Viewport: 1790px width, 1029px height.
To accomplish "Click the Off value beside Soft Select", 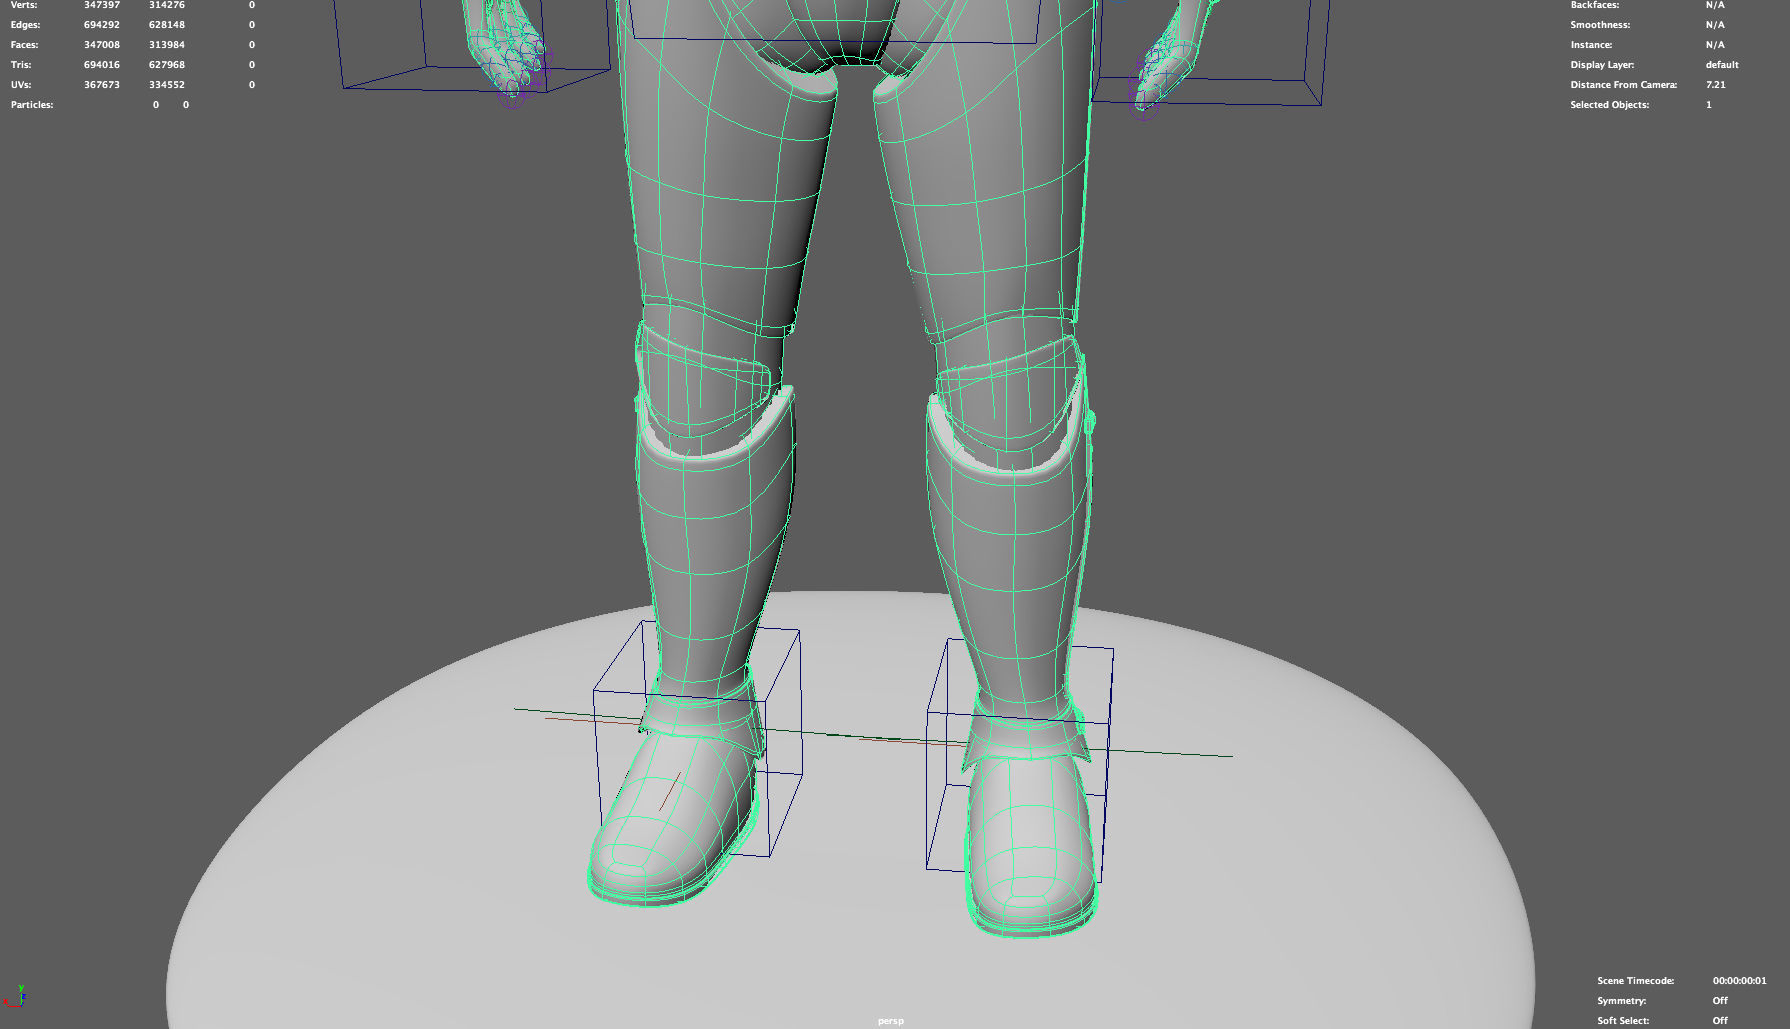I will tap(1720, 1021).
